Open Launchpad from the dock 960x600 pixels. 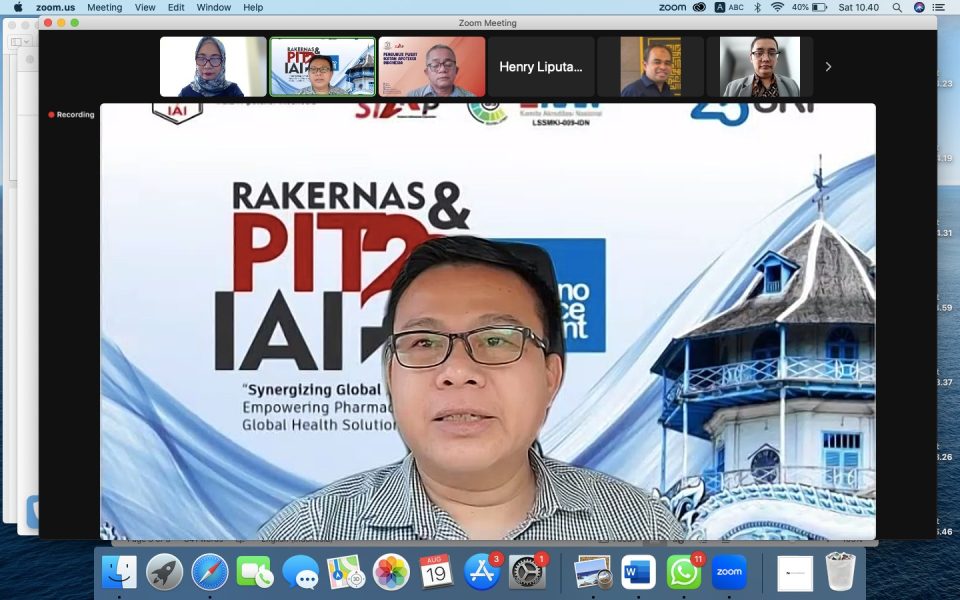pos(164,572)
